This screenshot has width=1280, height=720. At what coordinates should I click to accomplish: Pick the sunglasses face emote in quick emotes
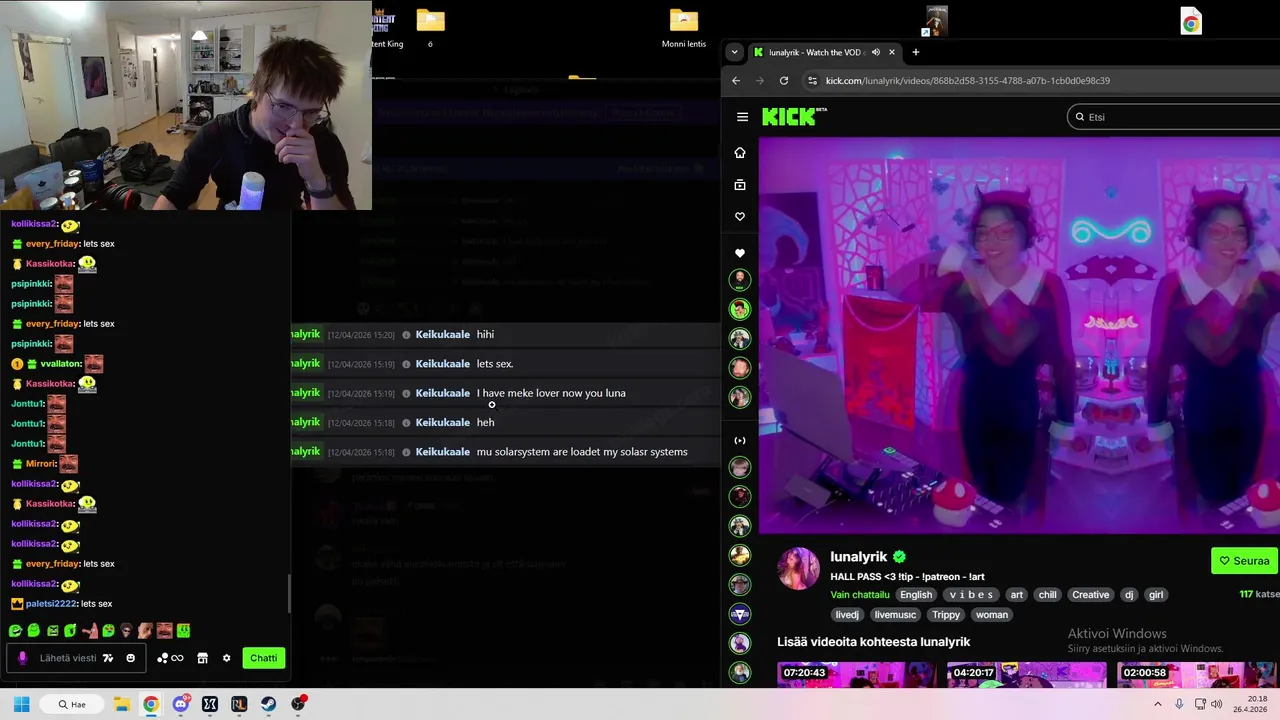(127, 631)
